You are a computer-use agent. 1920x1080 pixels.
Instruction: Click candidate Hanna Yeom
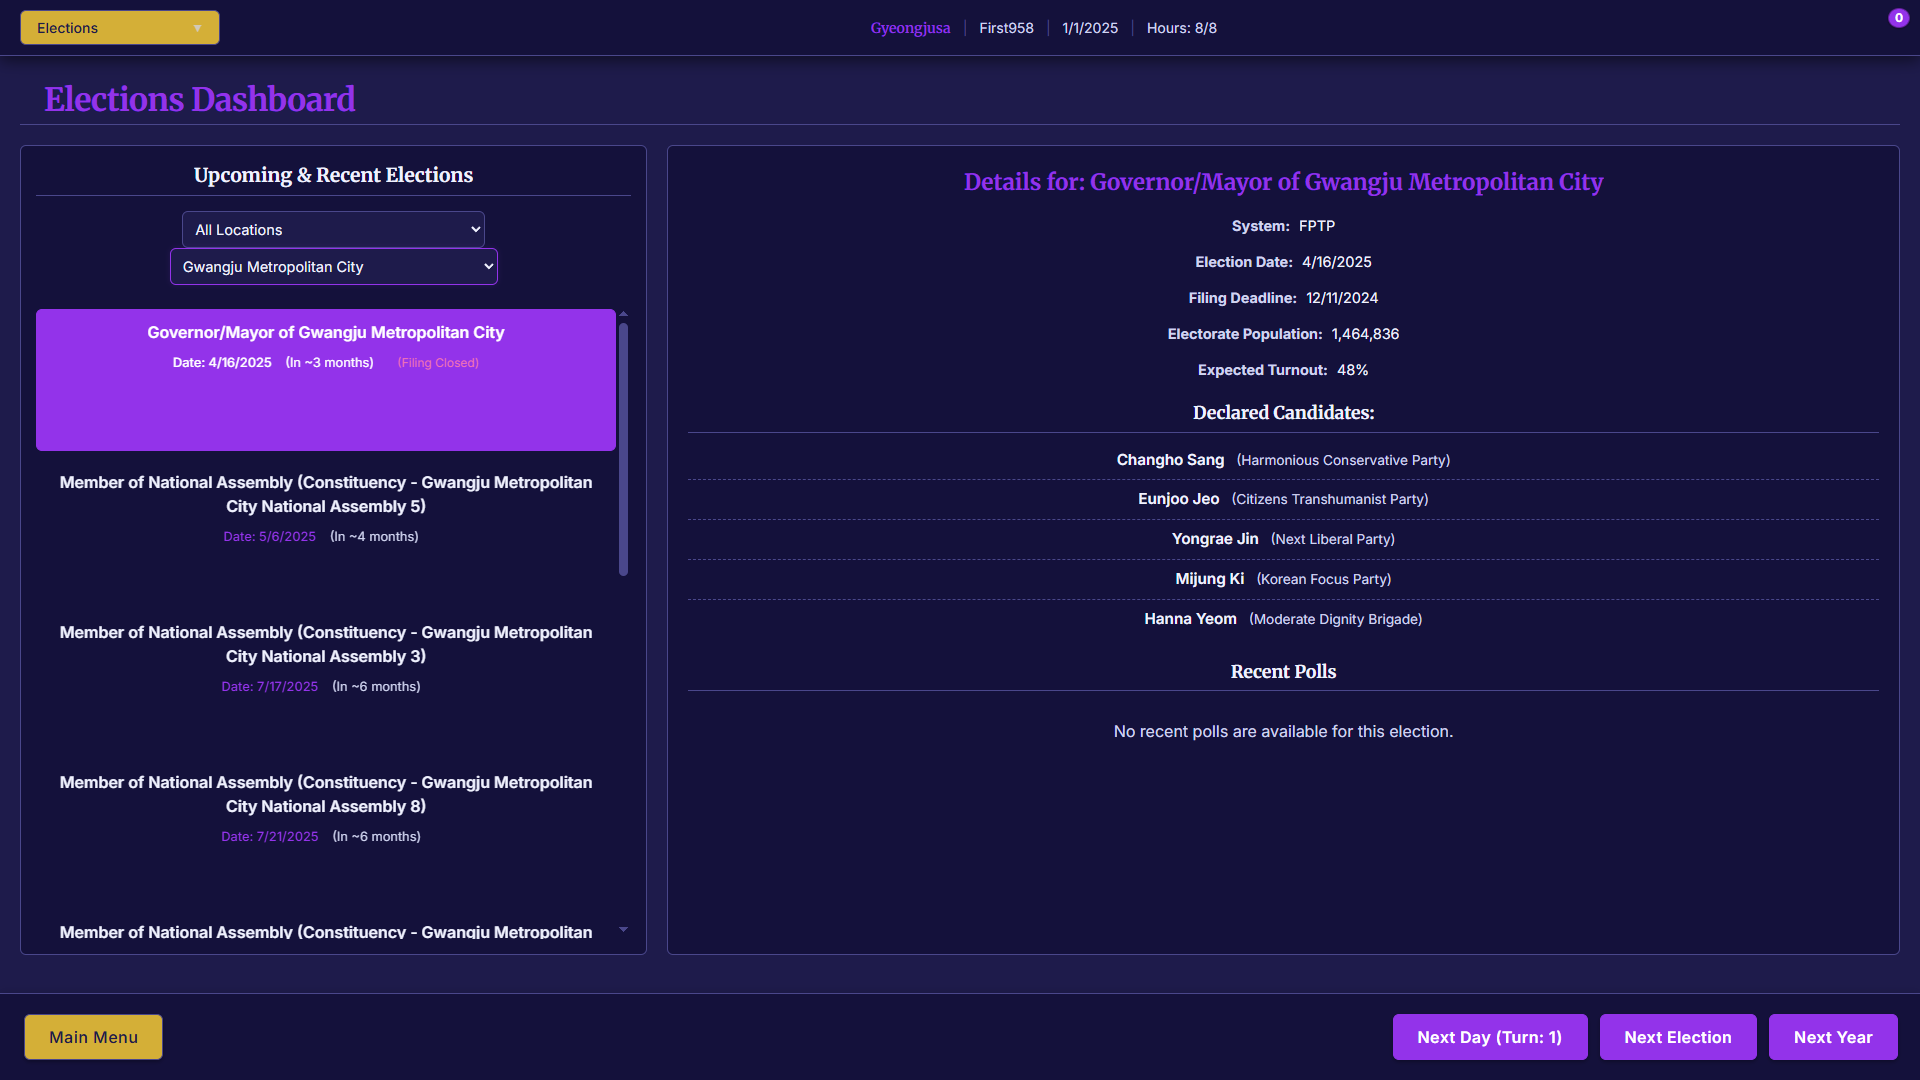pyautogui.click(x=1190, y=619)
